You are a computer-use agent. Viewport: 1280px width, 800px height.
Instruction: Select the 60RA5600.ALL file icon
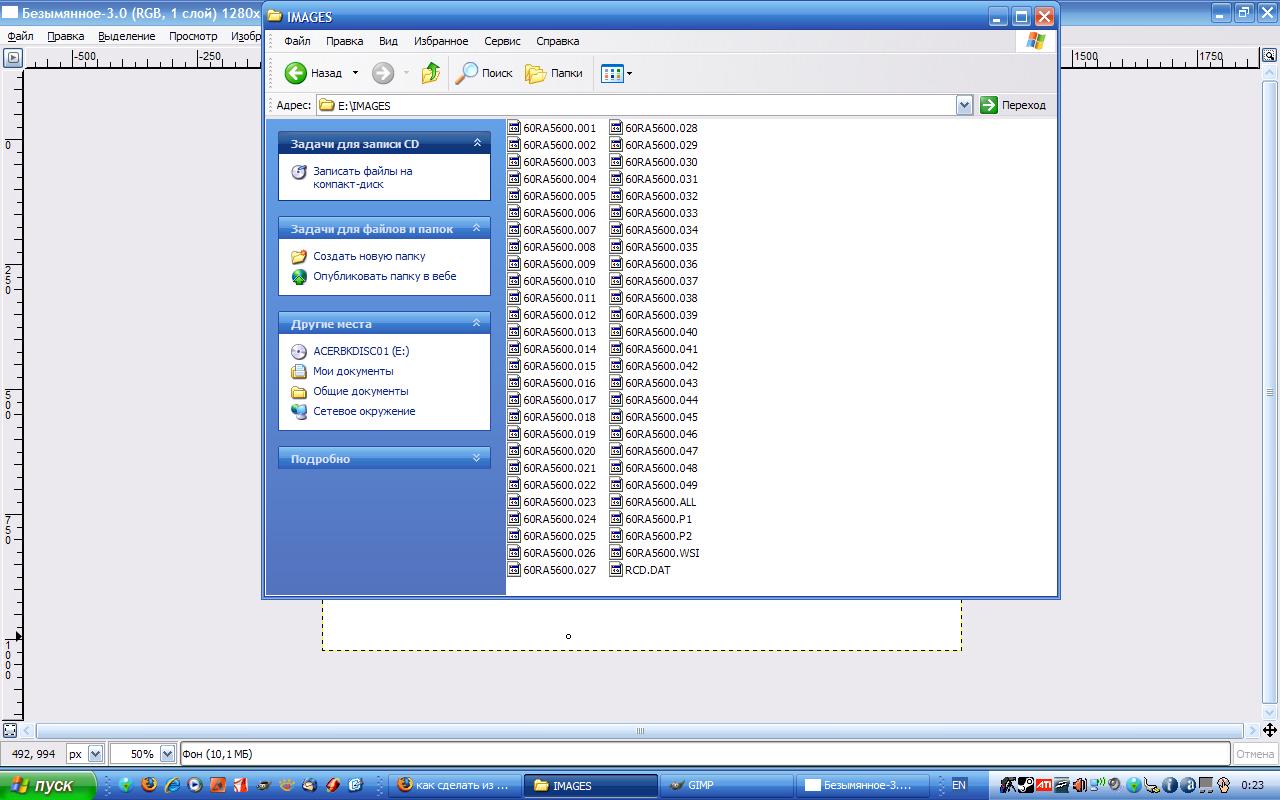click(616, 502)
